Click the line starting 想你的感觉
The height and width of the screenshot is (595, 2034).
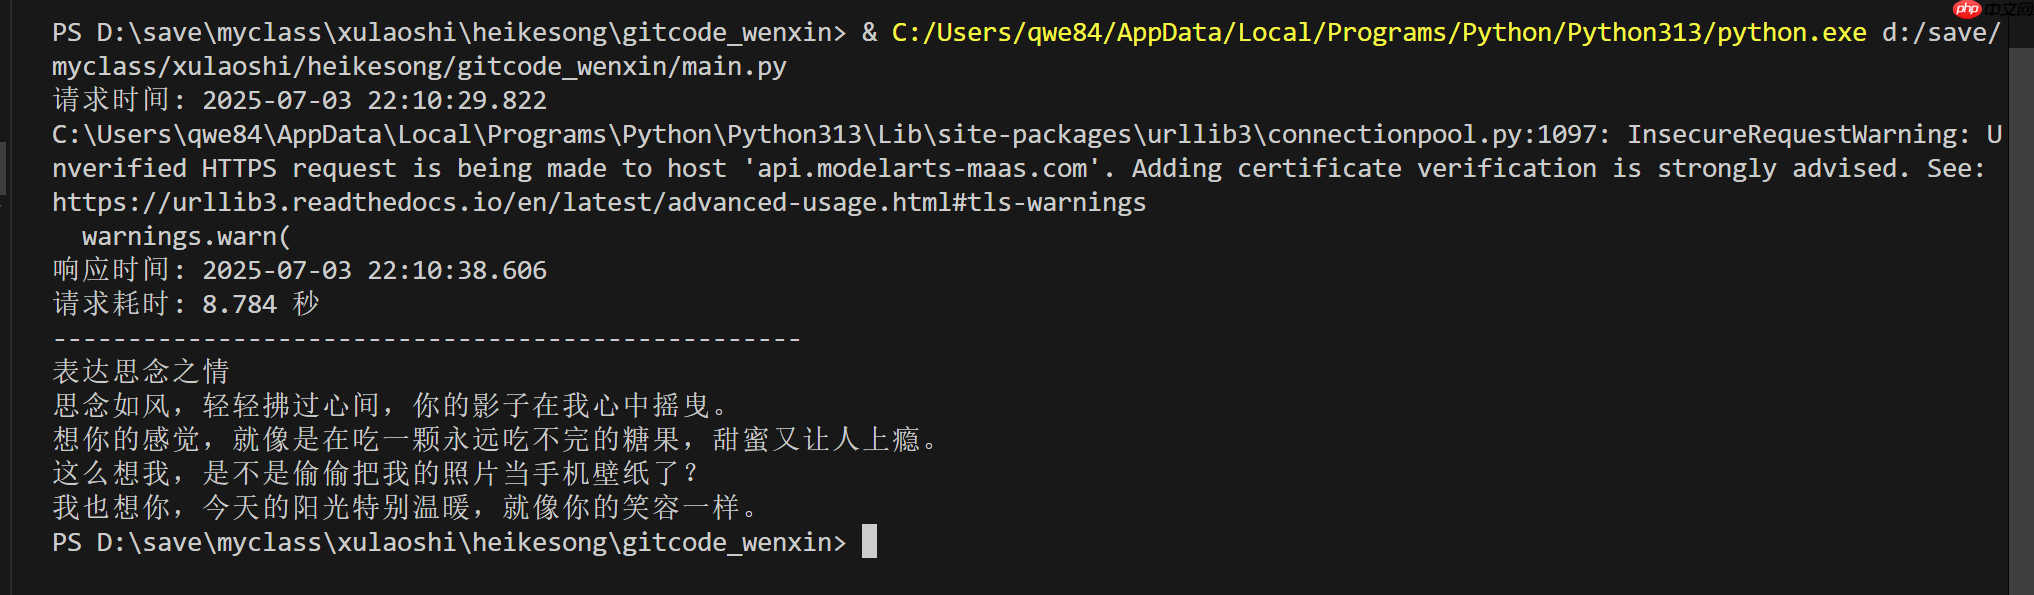[497, 440]
